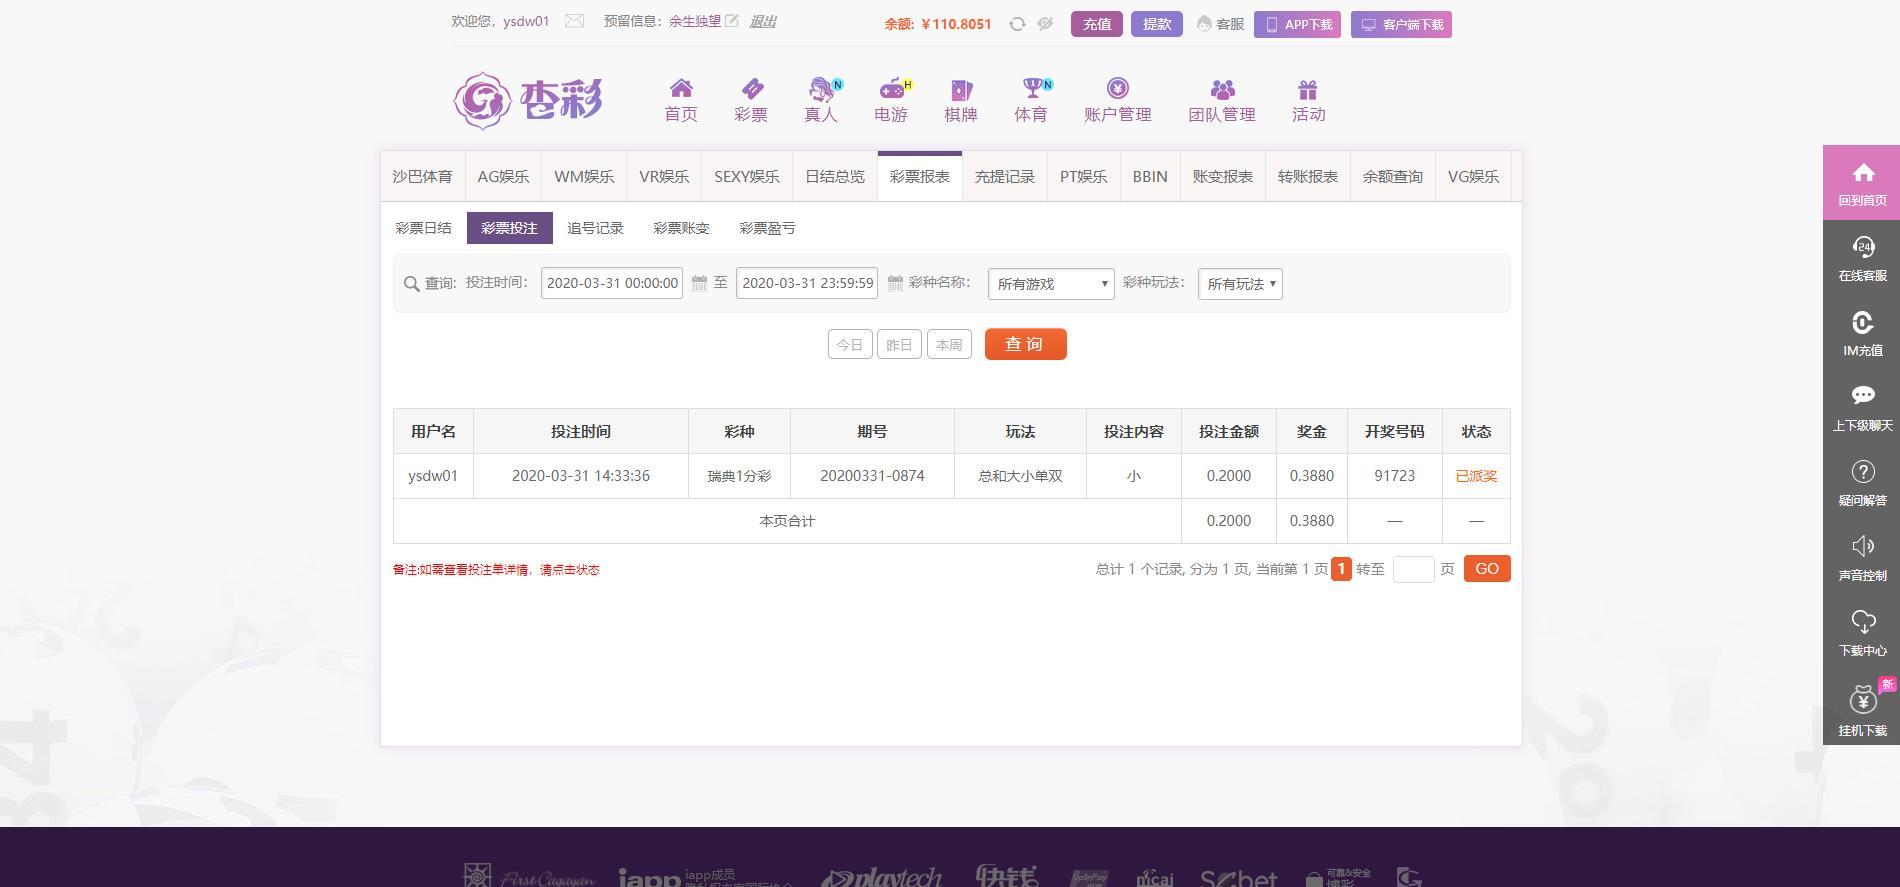This screenshot has height=887, width=1900.
Task: Open 彩票盈亏 sub-tab
Action: 767,228
